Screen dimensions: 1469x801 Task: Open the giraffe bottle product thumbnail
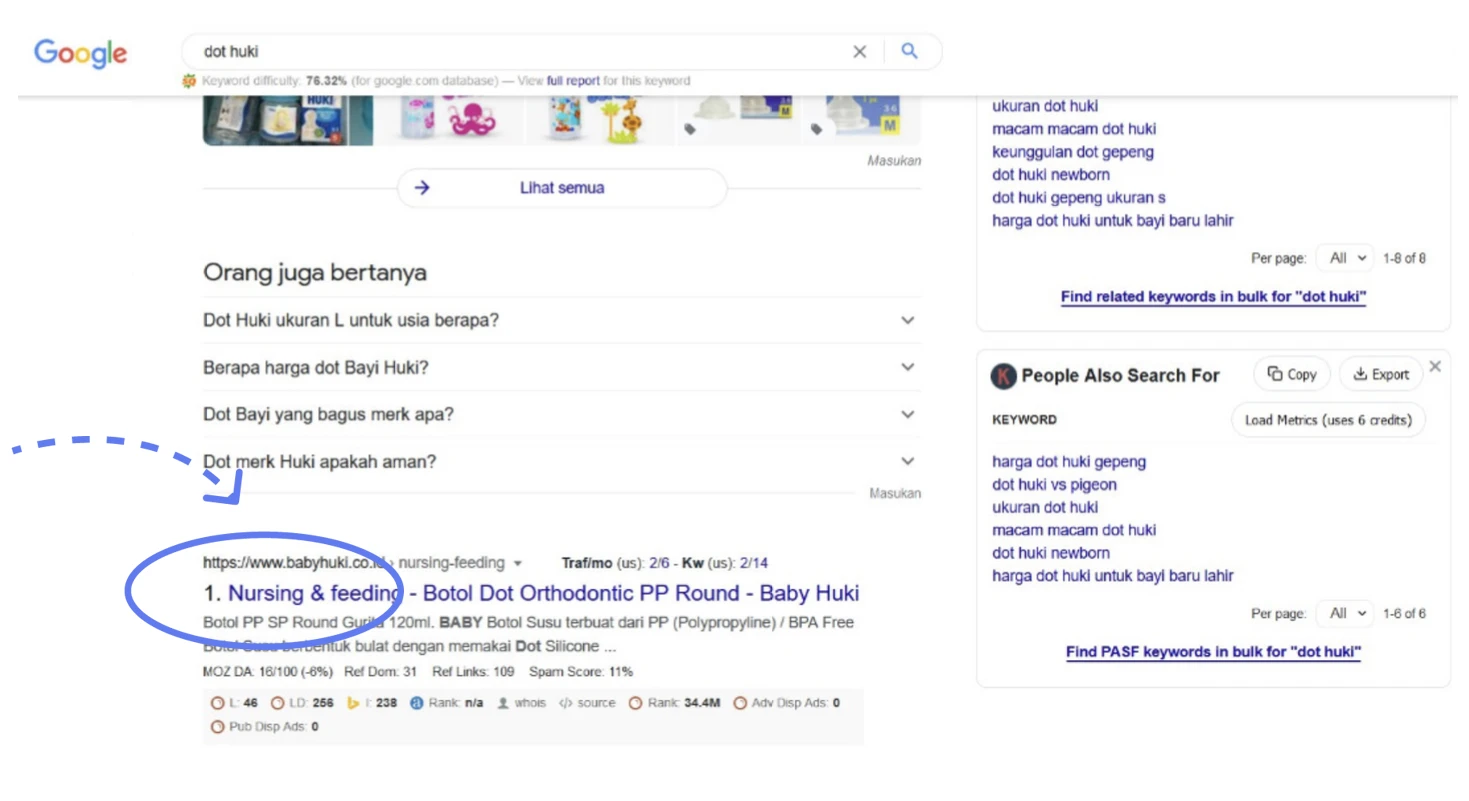coord(600,120)
